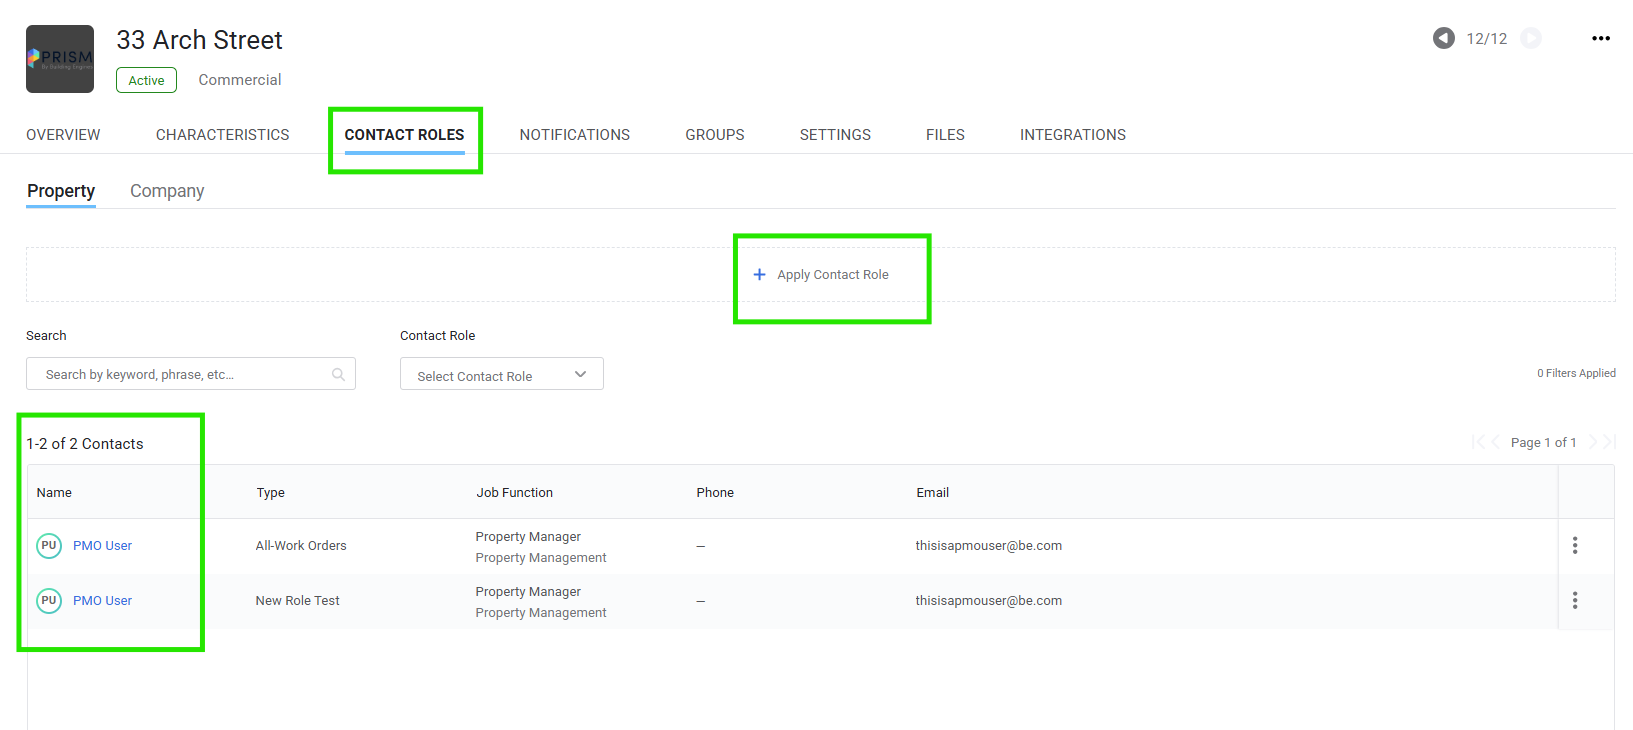The height and width of the screenshot is (730, 1633).
Task: Click the 33 Arch Street title
Action: click(x=200, y=40)
